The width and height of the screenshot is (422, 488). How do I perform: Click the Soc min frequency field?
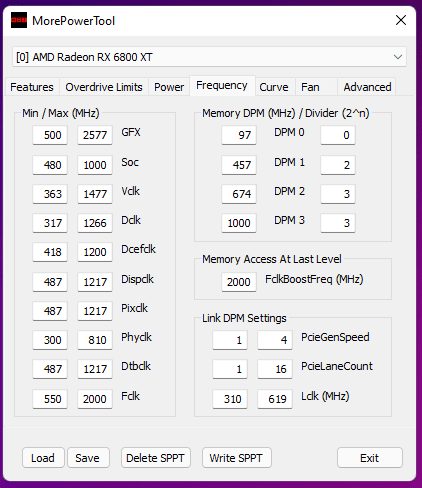click(50, 165)
